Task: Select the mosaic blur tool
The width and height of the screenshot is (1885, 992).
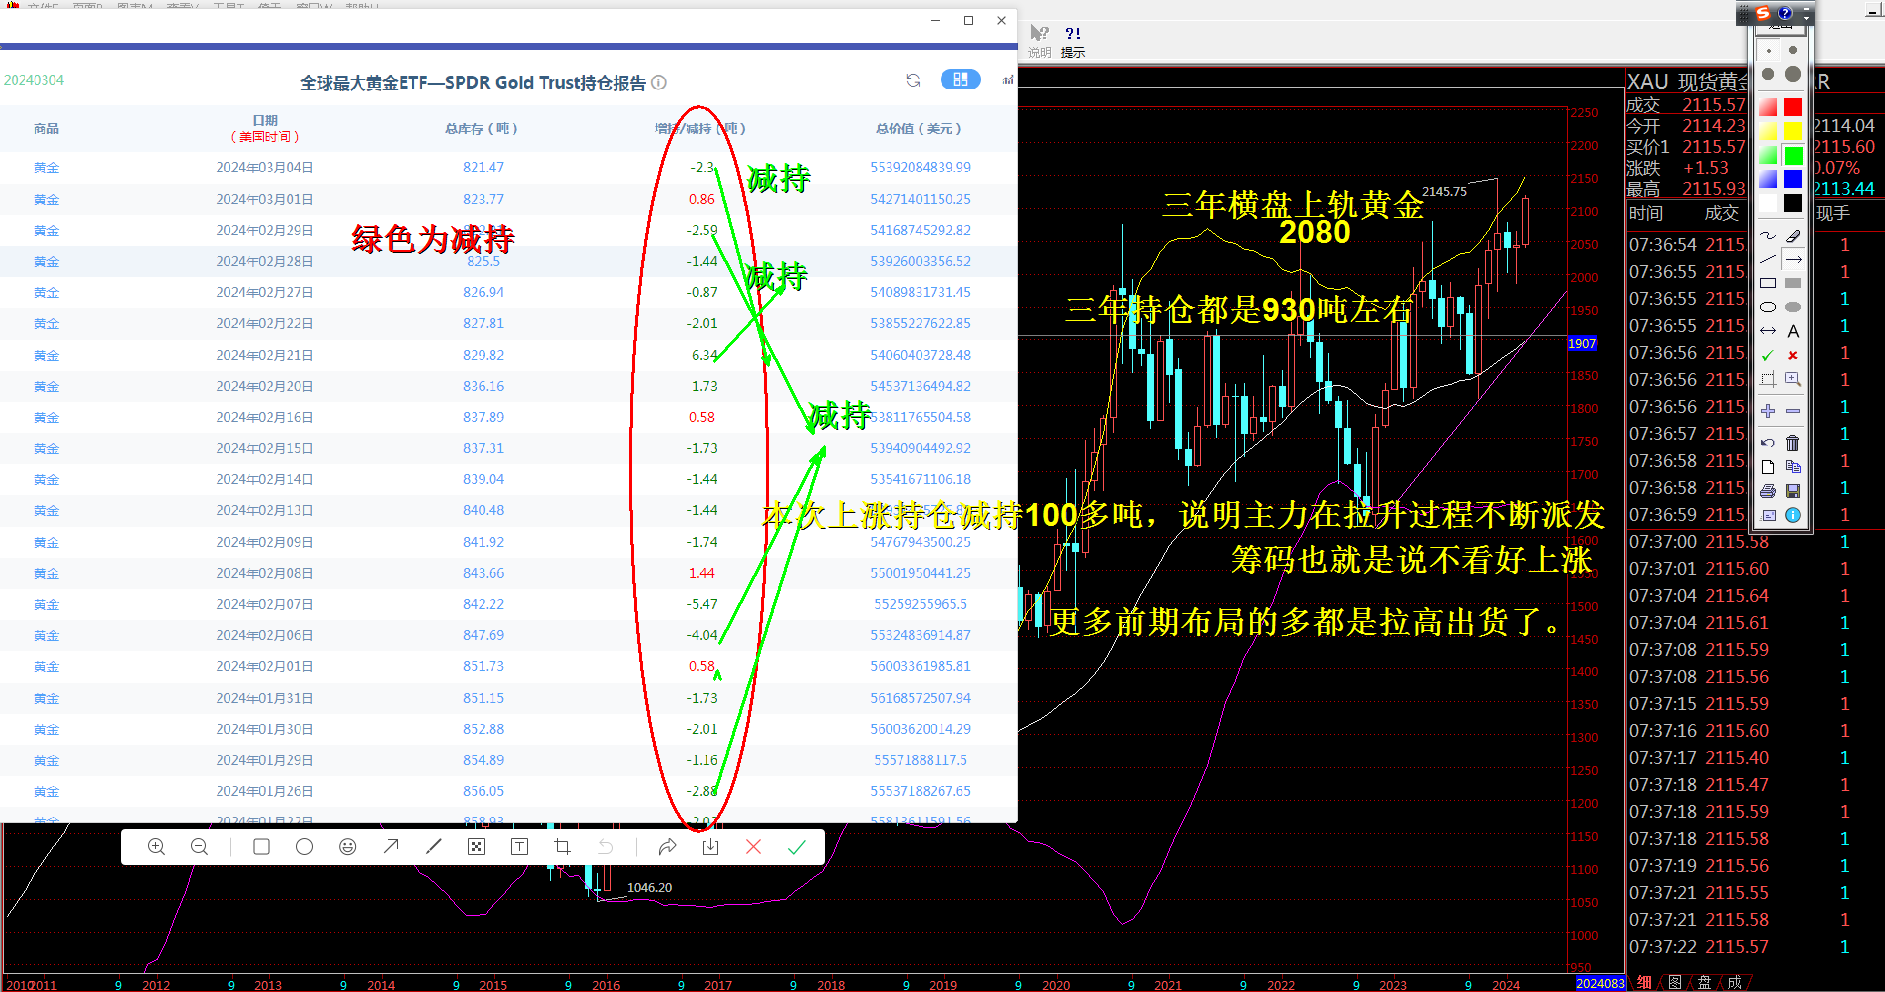Action: pyautogui.click(x=476, y=847)
